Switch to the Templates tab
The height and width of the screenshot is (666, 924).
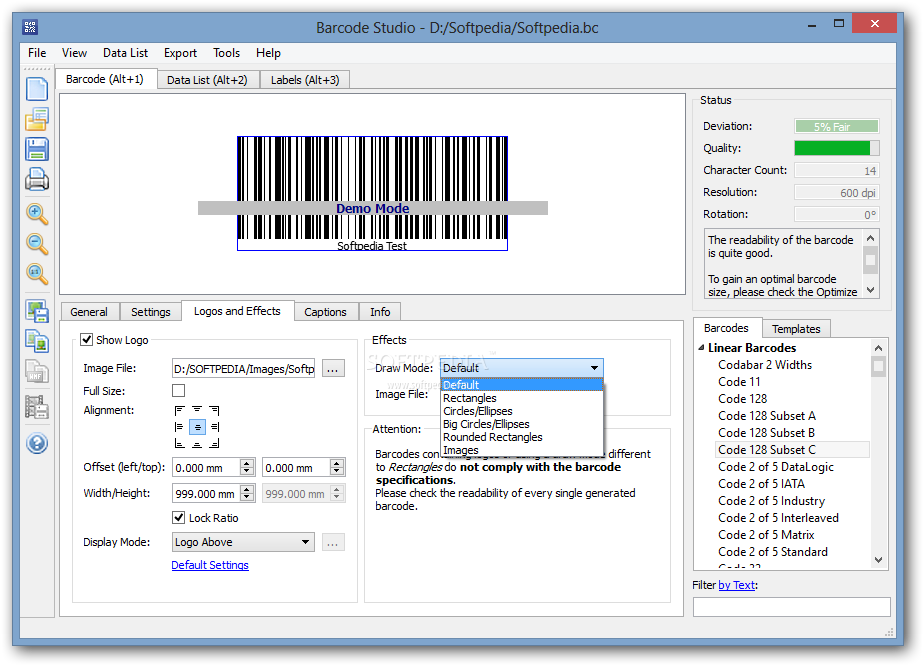pos(796,329)
